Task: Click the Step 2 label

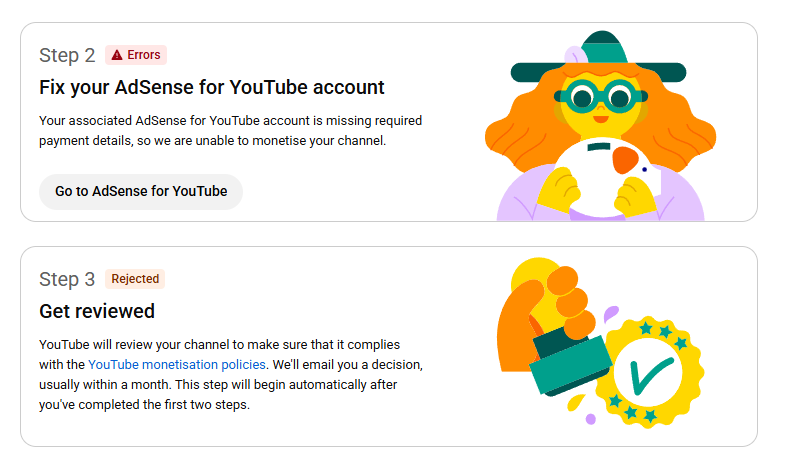Action: tap(67, 55)
